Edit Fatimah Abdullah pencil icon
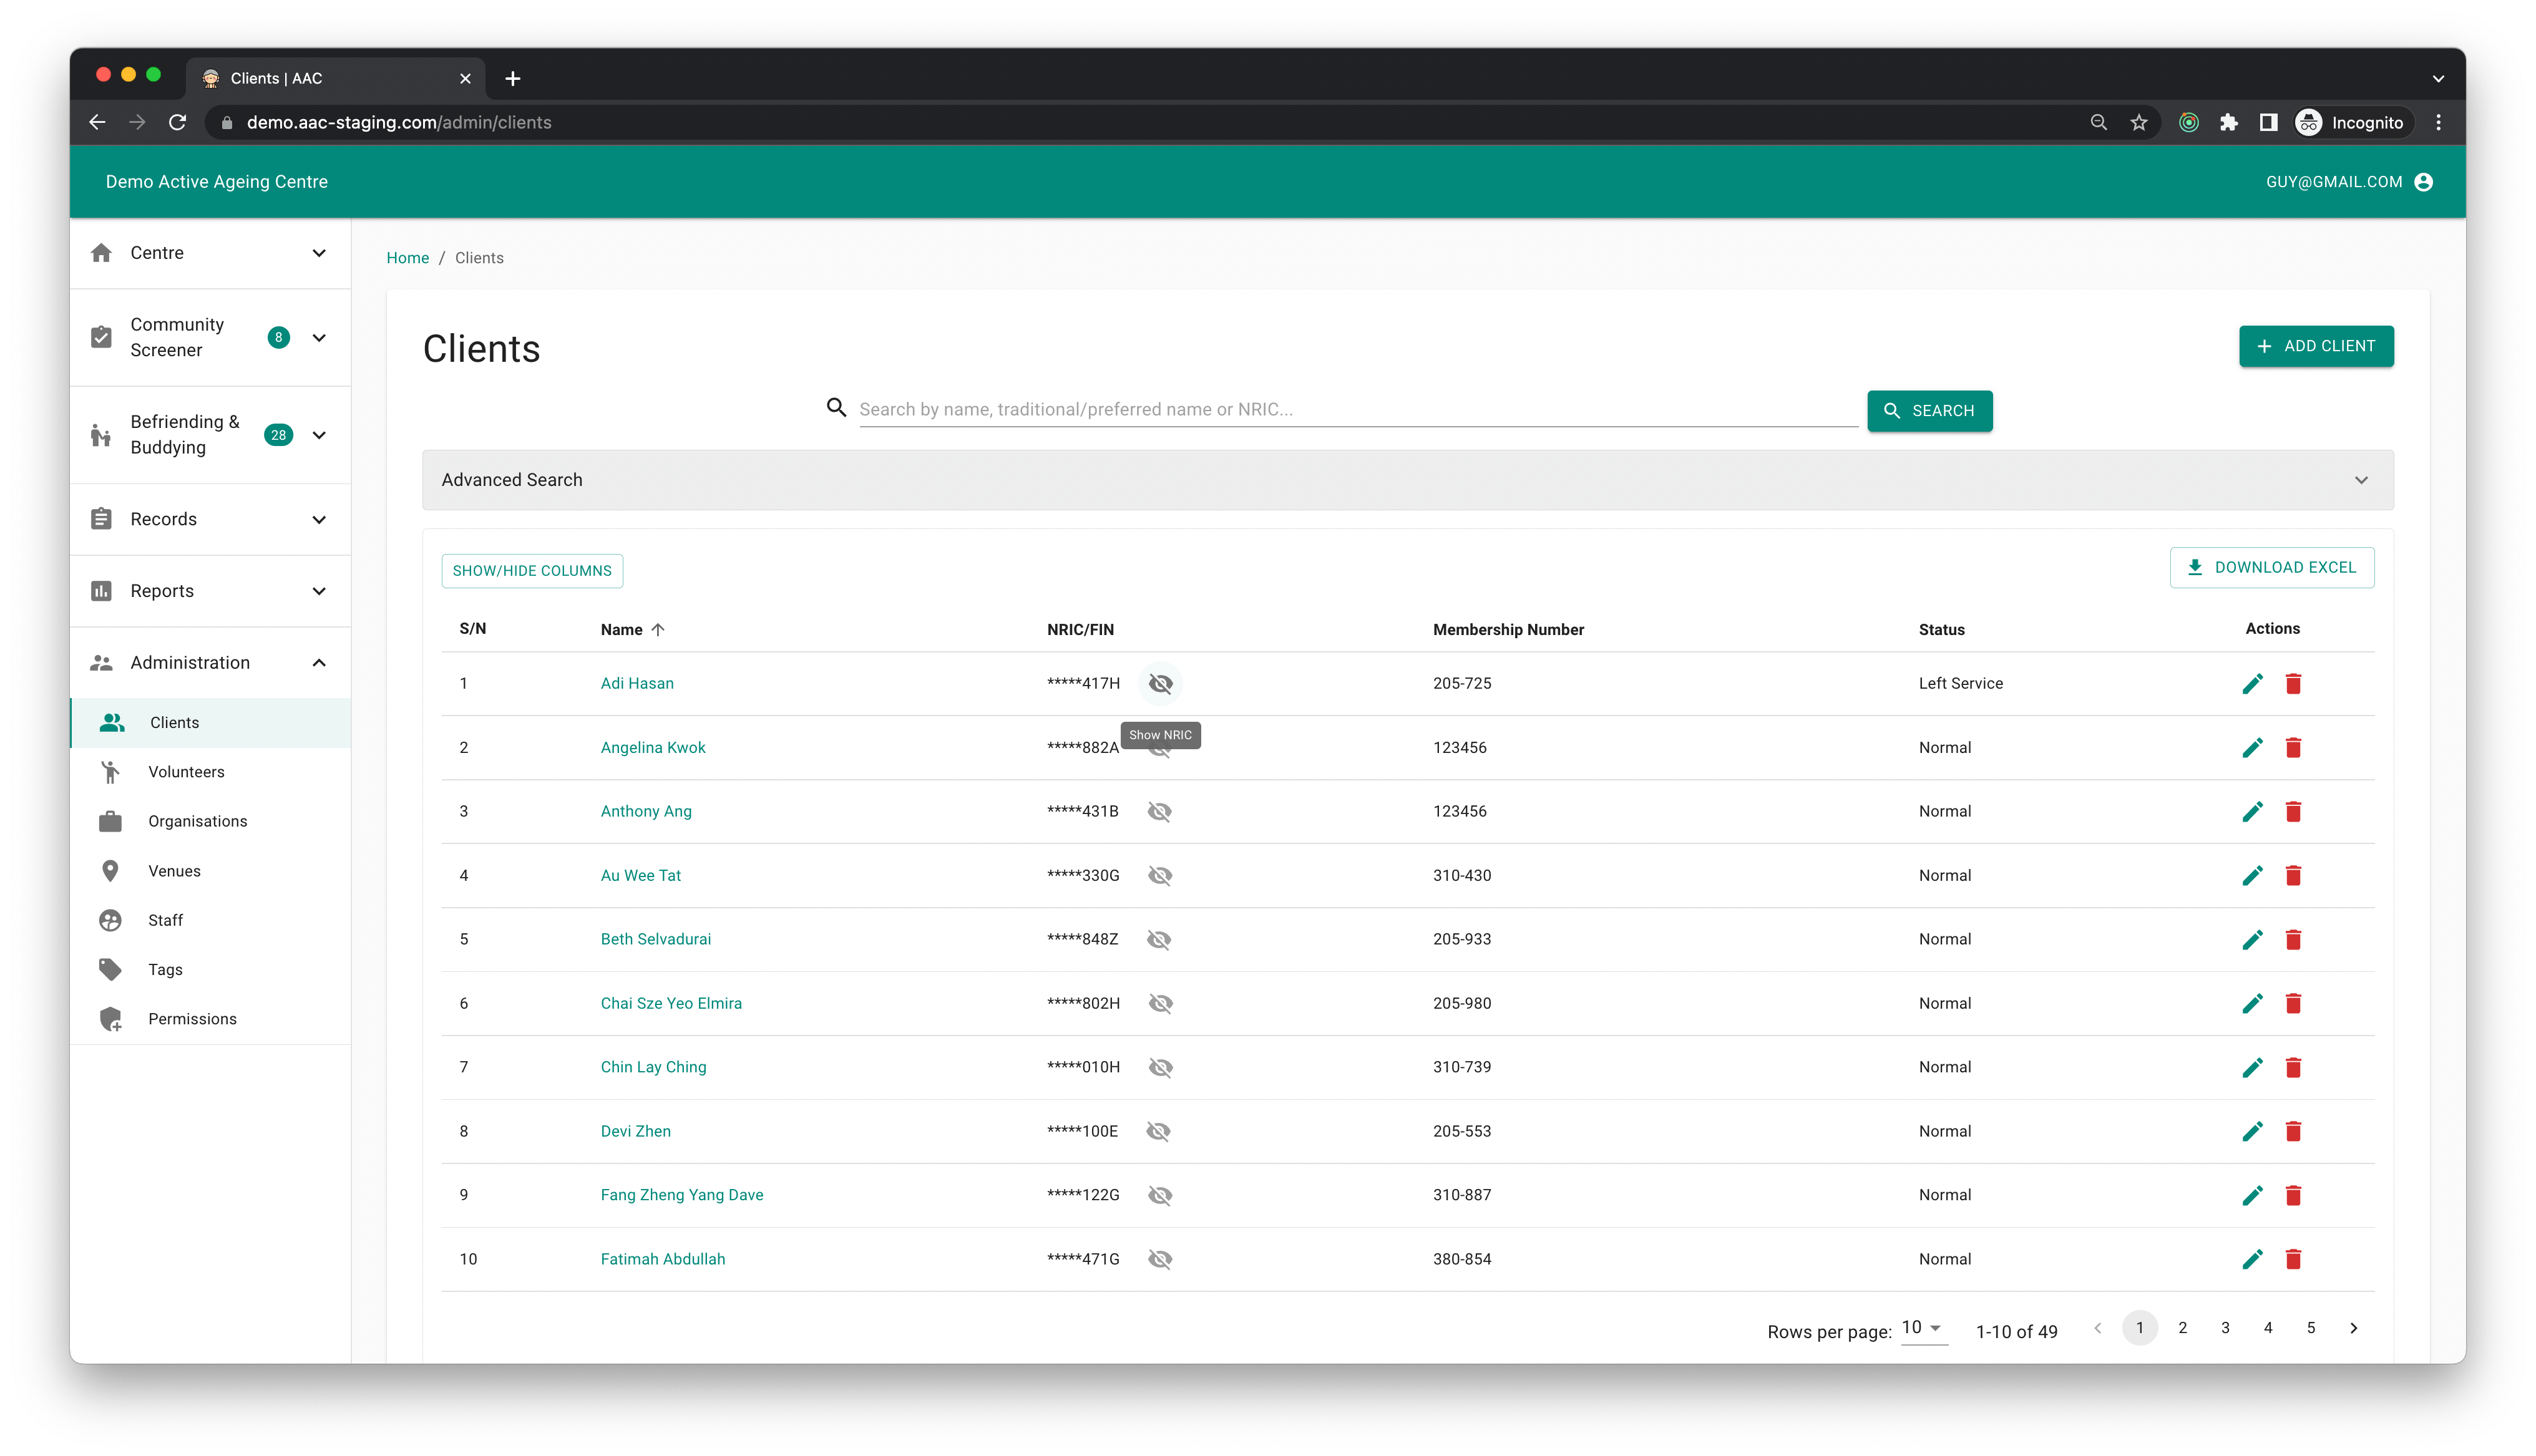 click(x=2252, y=1260)
